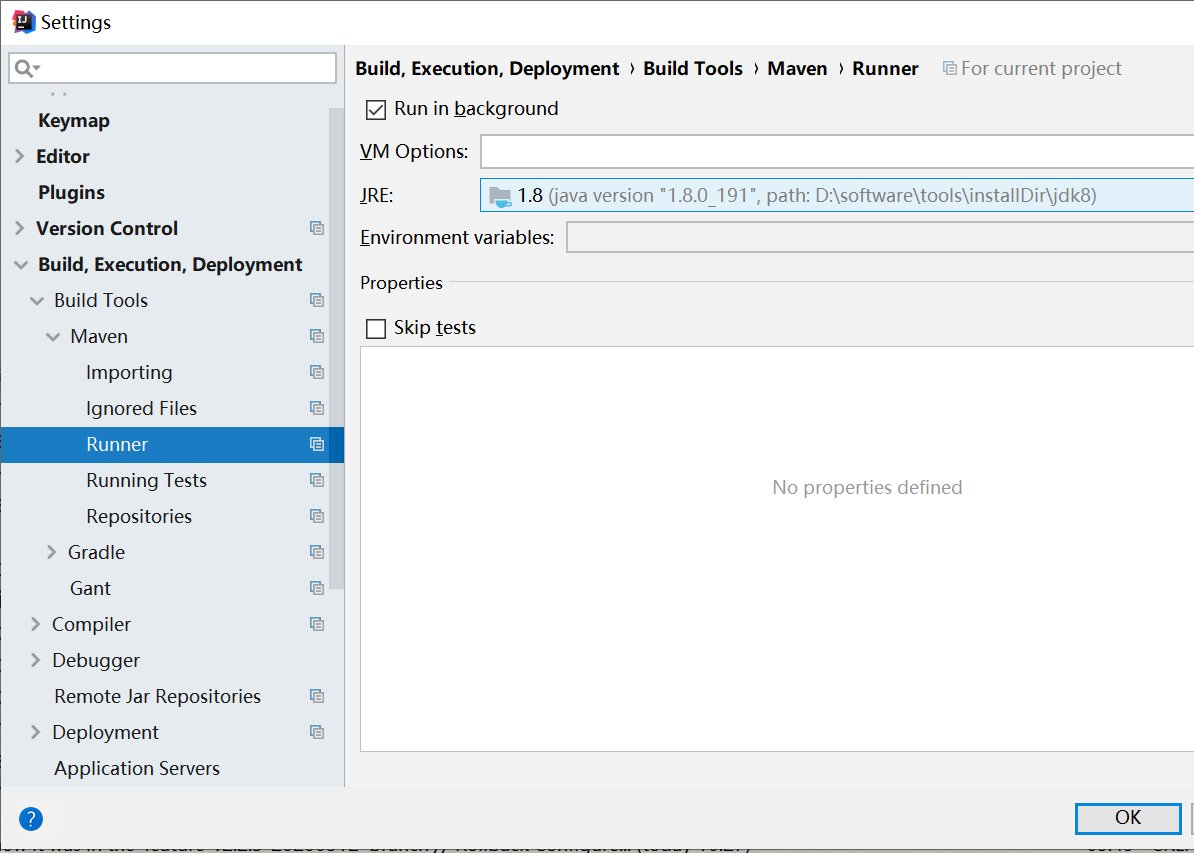Click project-level icon beside Build Tools
1194x853 pixels.
click(x=317, y=300)
